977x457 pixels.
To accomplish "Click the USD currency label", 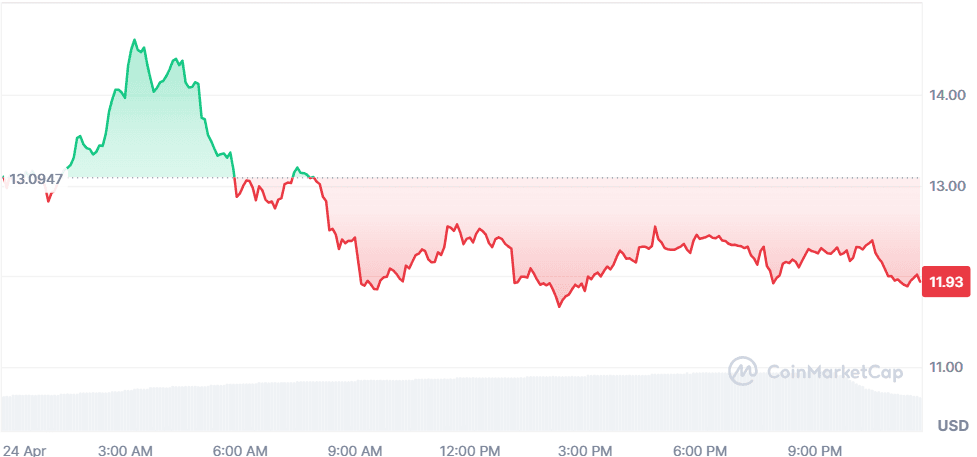I will click(x=952, y=426).
